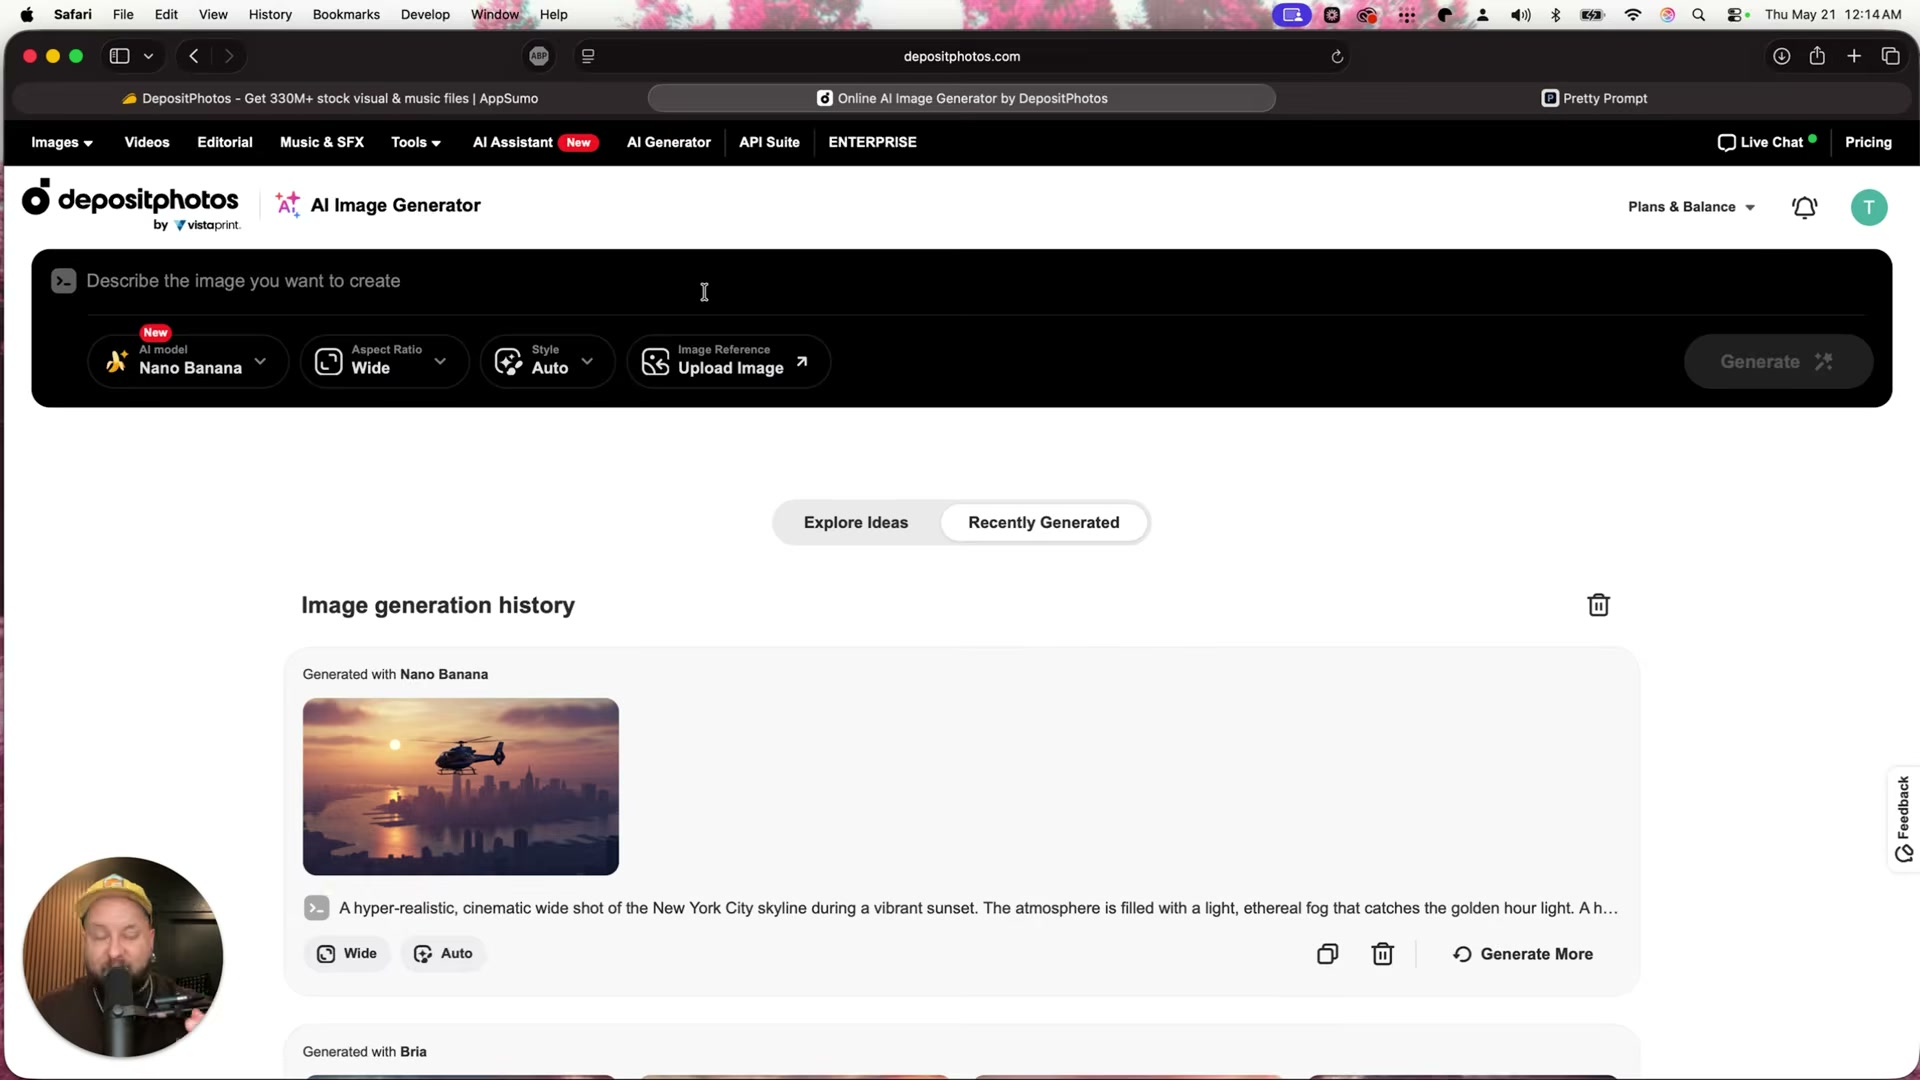Open macOS Spotlight search
1920x1080 pixels.
click(x=1698, y=15)
